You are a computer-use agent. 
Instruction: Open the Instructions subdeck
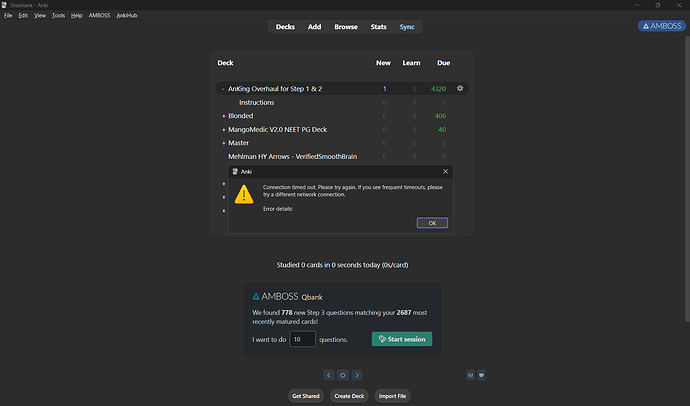257,102
